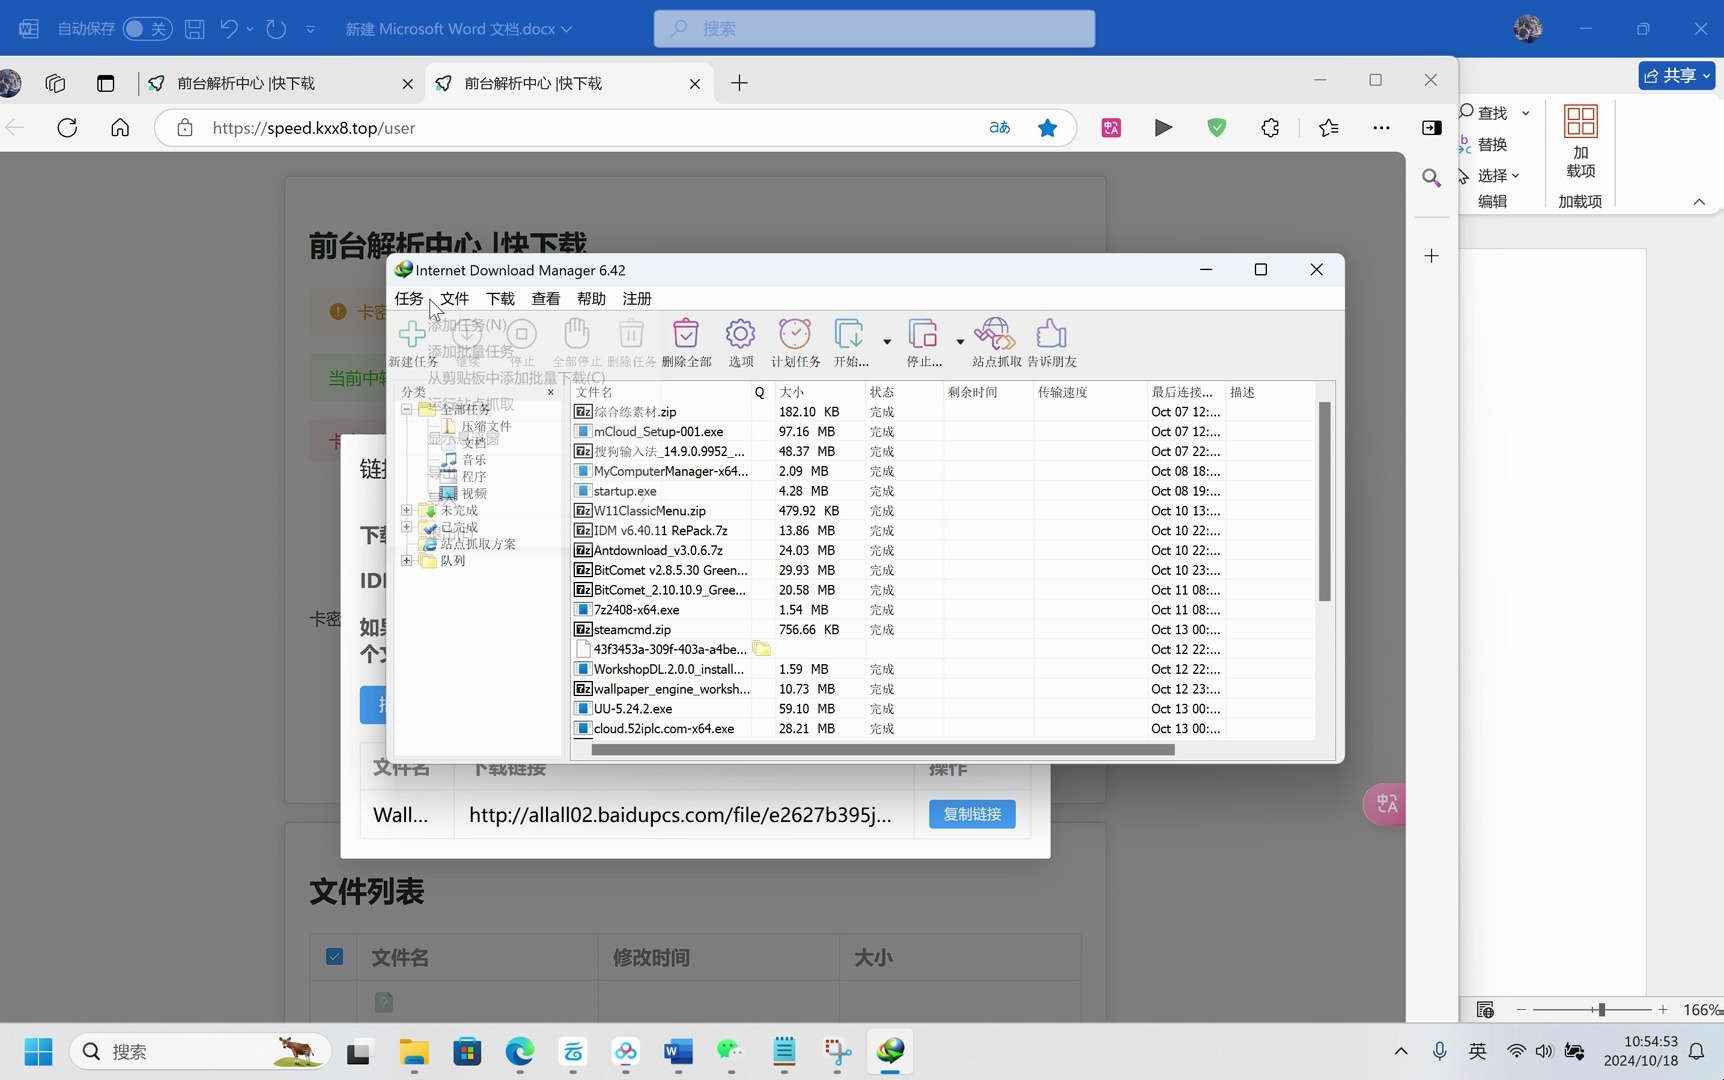
Task: Click IDM horizontal scrollbar at list bottom
Action: click(x=883, y=749)
